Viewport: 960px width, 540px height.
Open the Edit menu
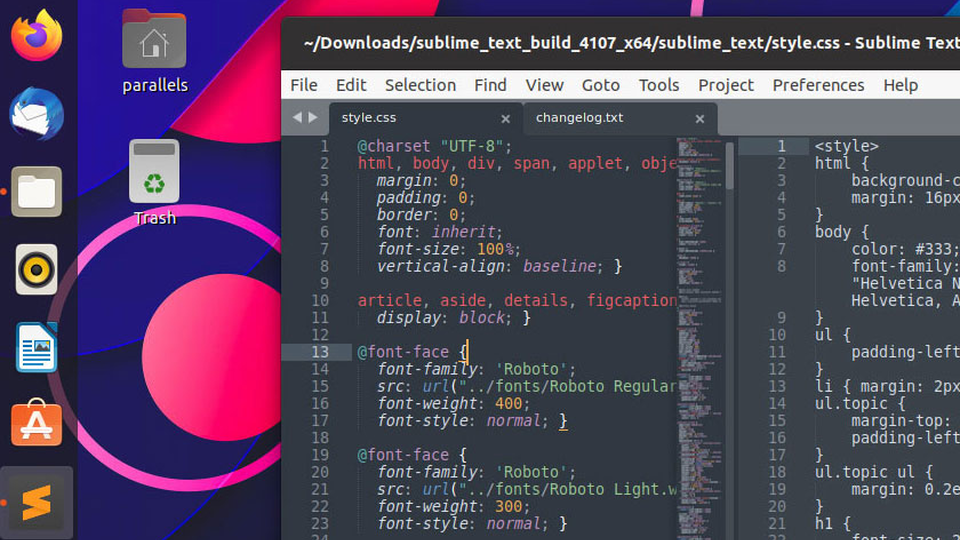point(351,85)
